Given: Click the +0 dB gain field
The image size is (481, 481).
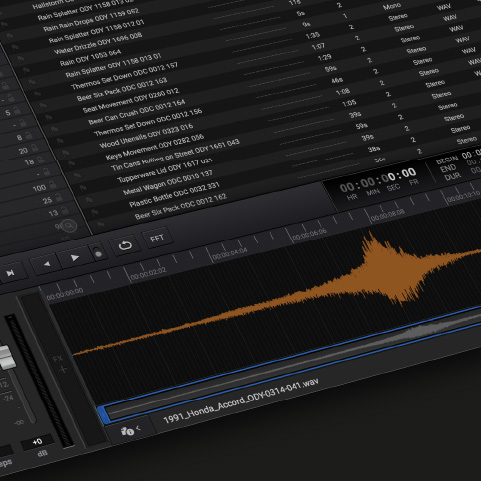Looking at the screenshot, I should coord(37,442).
